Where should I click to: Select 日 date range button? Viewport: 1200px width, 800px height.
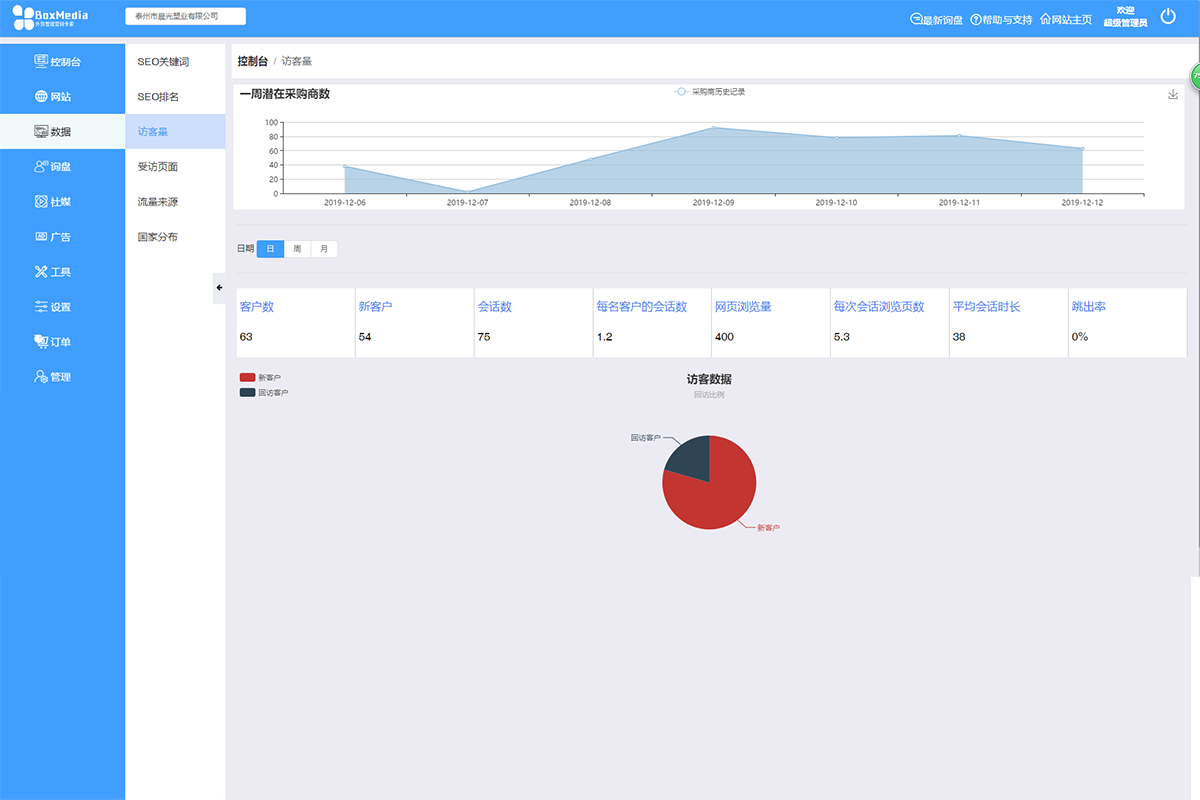click(270, 249)
